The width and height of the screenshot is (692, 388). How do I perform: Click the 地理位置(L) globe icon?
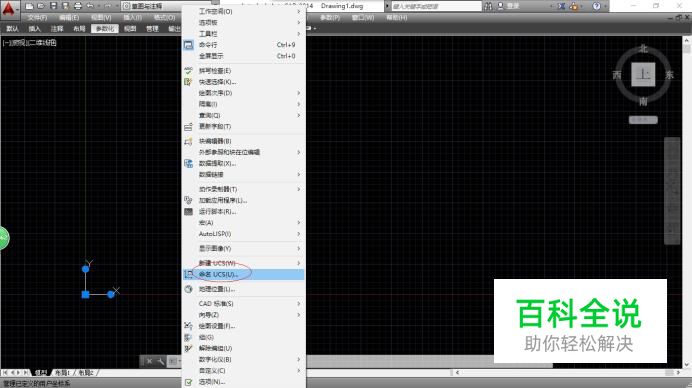(x=188, y=289)
